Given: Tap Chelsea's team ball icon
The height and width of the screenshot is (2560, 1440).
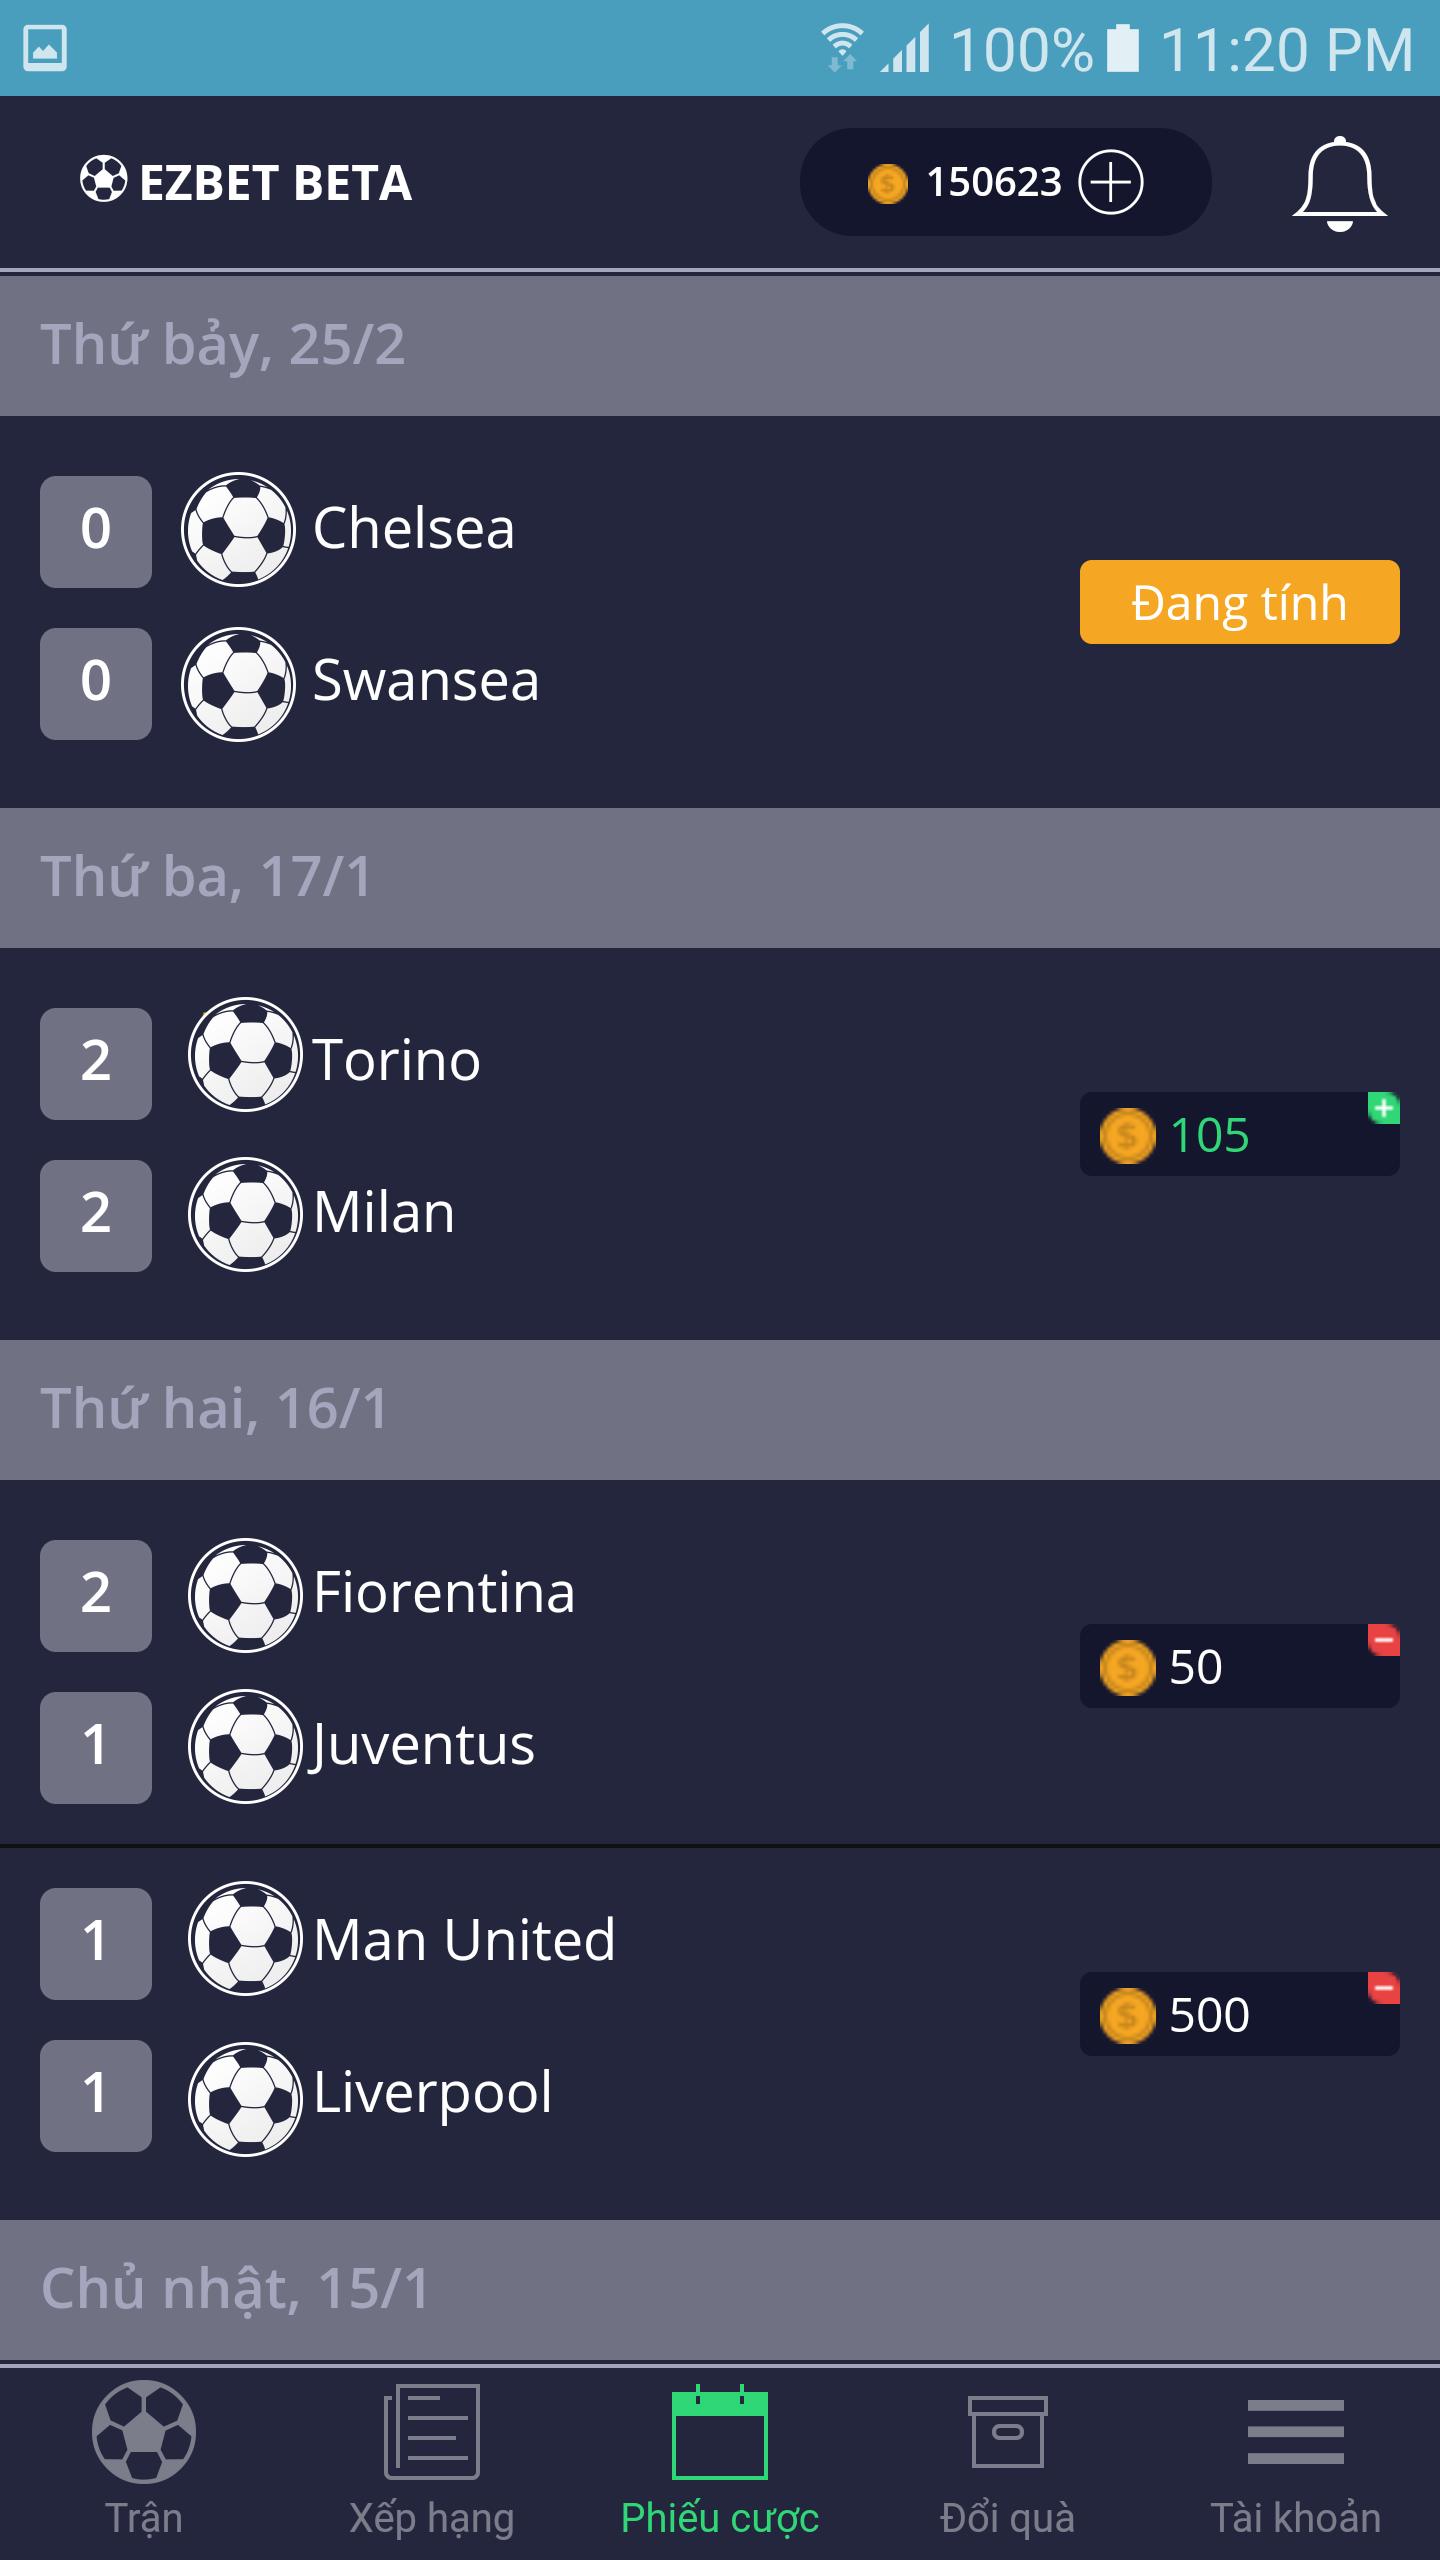Looking at the screenshot, I should tap(238, 529).
